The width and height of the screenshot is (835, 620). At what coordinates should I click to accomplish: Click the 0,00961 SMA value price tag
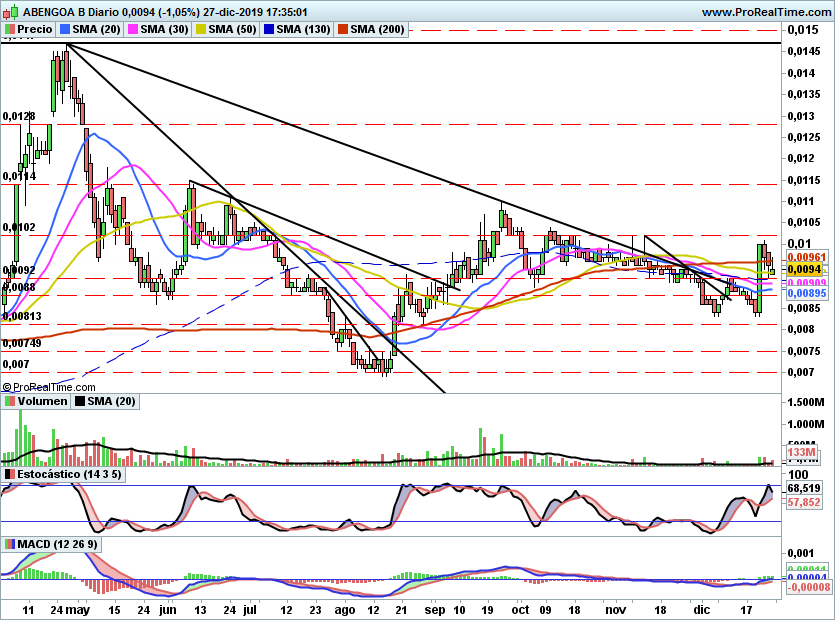click(804, 256)
